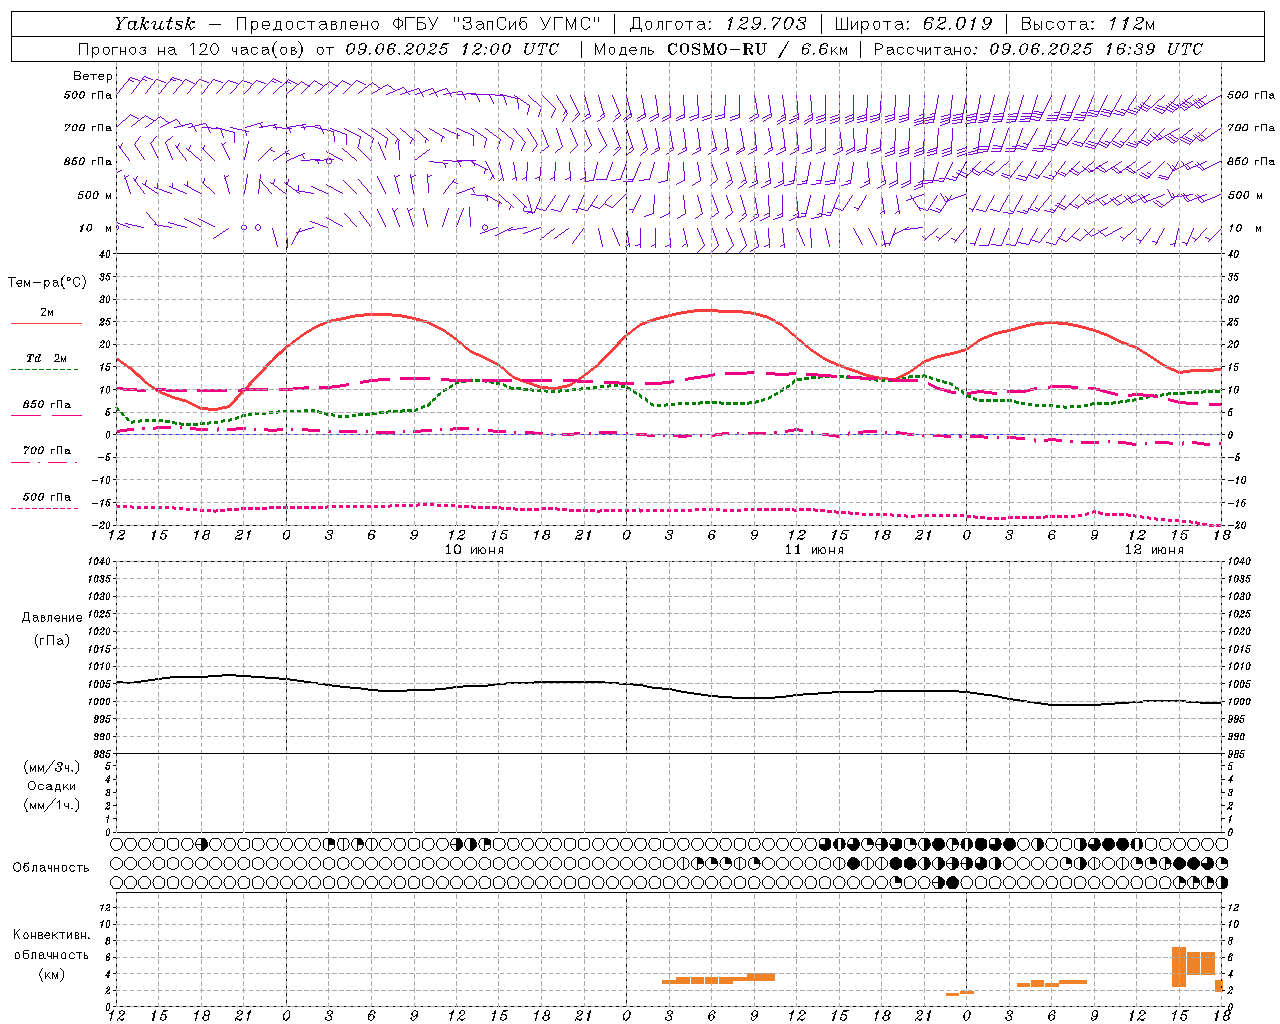Click the Конвективн. label of convective cloud panel
The height and width of the screenshot is (1024, 1280).
(52, 935)
